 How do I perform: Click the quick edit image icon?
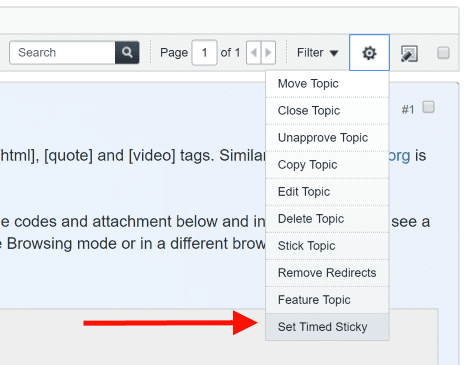[409, 53]
